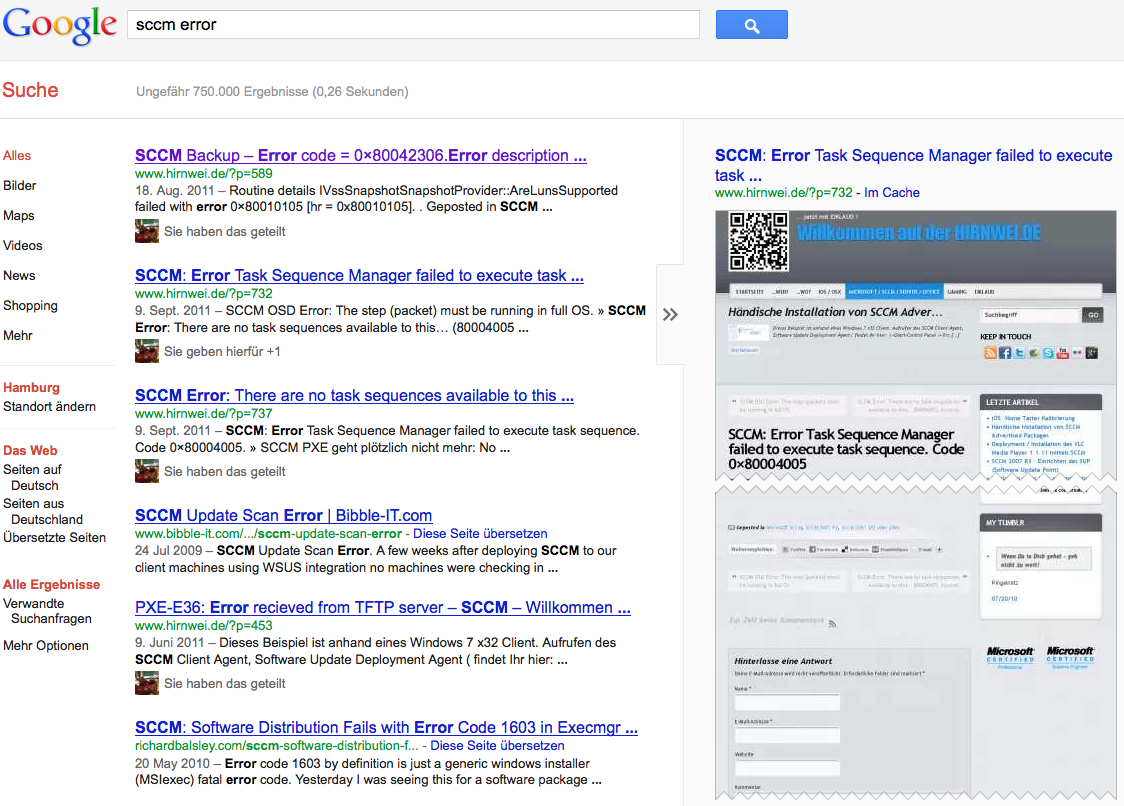Viewport: 1124px width, 806px height.
Task: Click the avatar under the PXE-E36 result
Action: [x=147, y=683]
